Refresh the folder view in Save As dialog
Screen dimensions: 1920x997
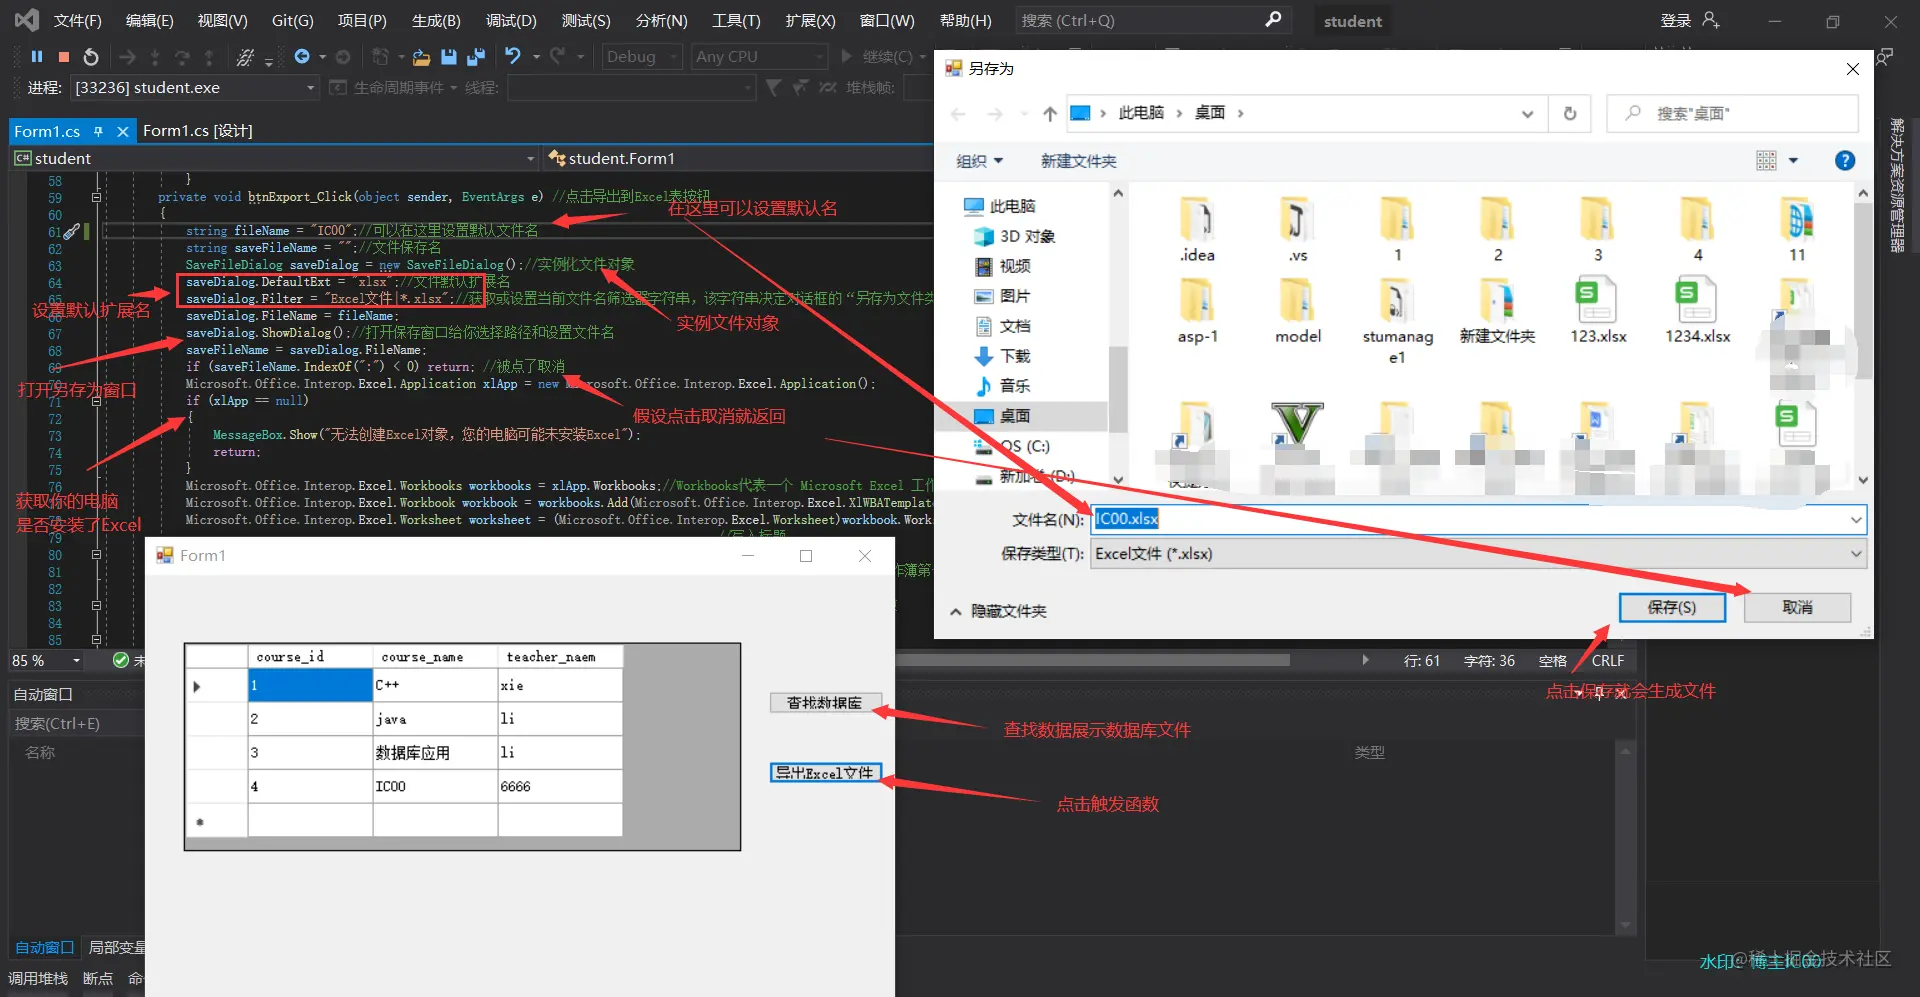tap(1570, 113)
